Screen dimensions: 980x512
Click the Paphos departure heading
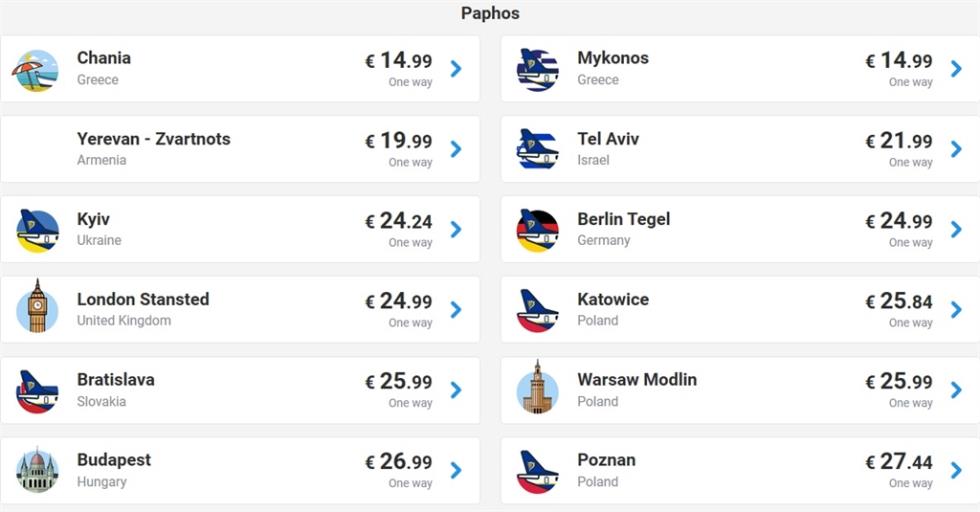(x=490, y=13)
